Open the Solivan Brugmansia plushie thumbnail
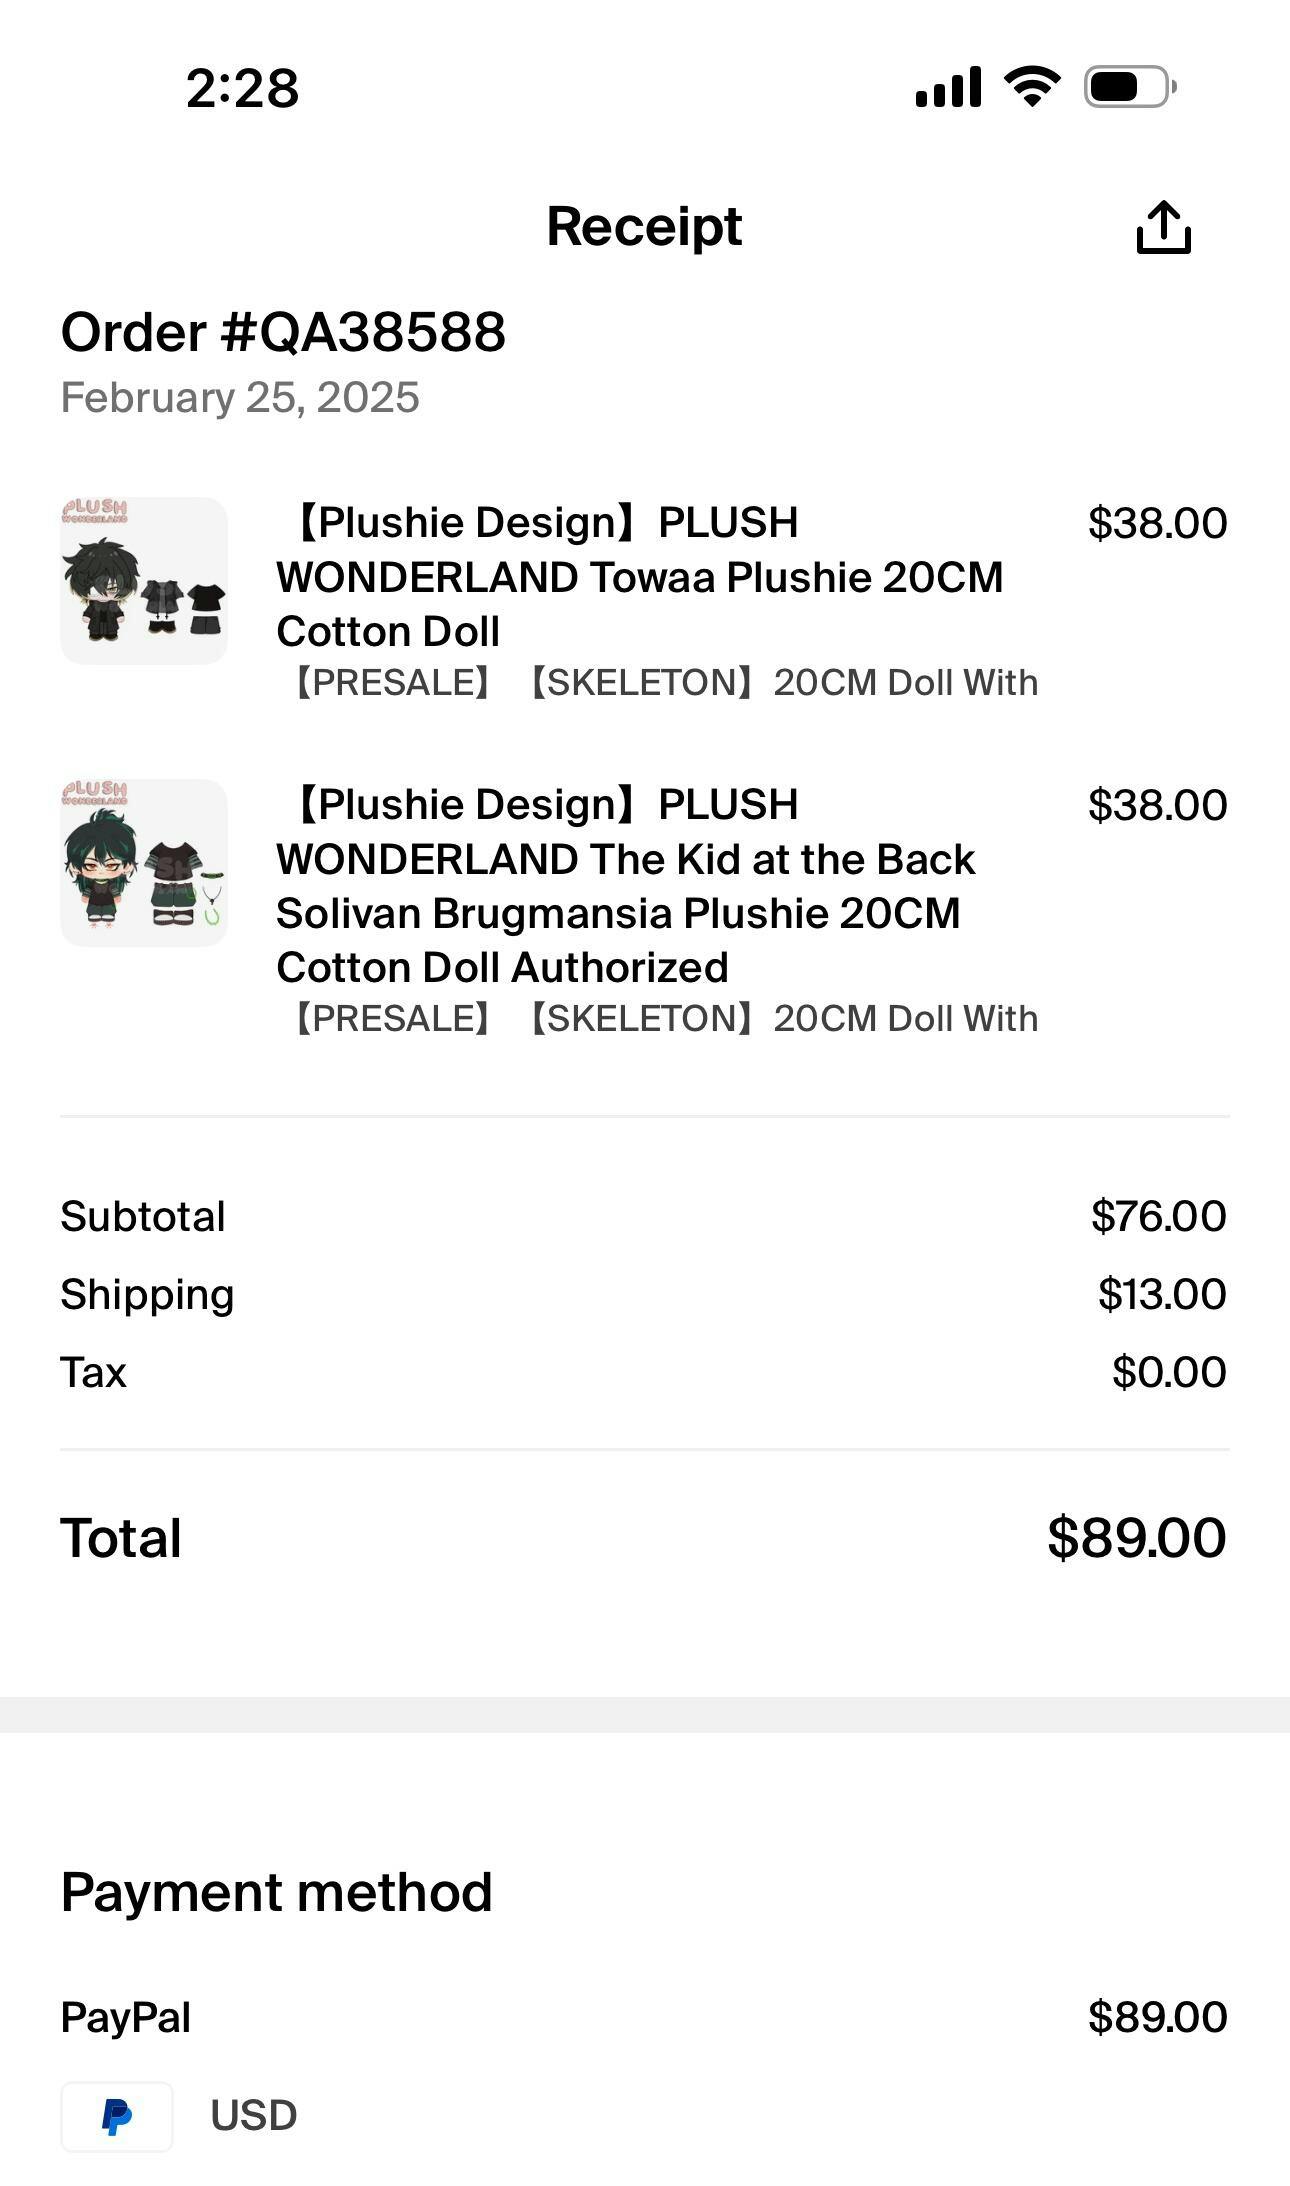 pos(144,863)
